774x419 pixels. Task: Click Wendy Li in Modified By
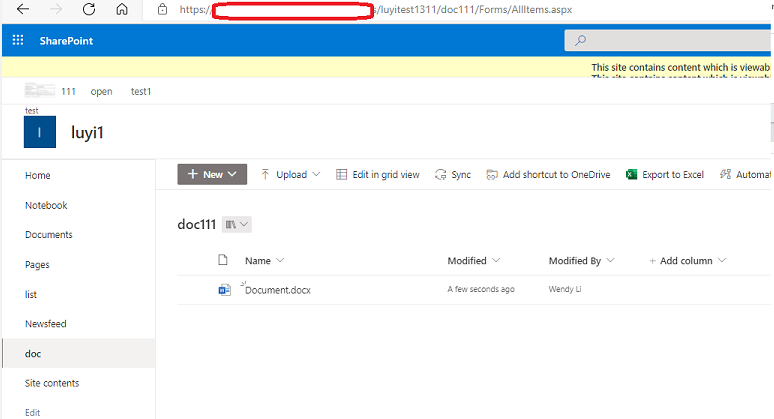[x=565, y=289]
